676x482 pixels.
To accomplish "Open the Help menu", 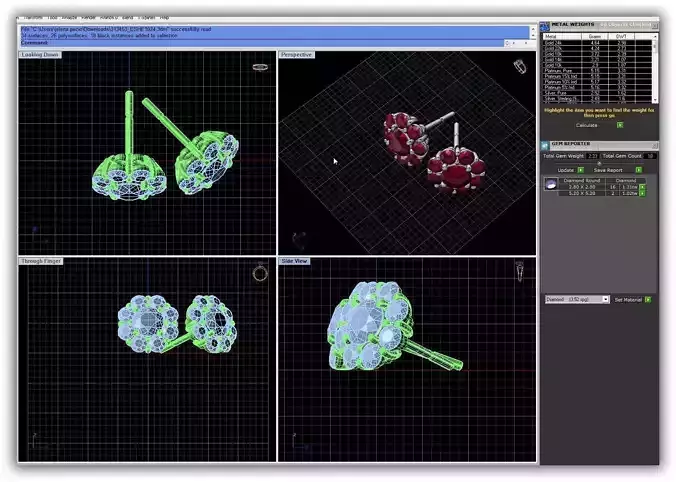I will coord(164,18).
